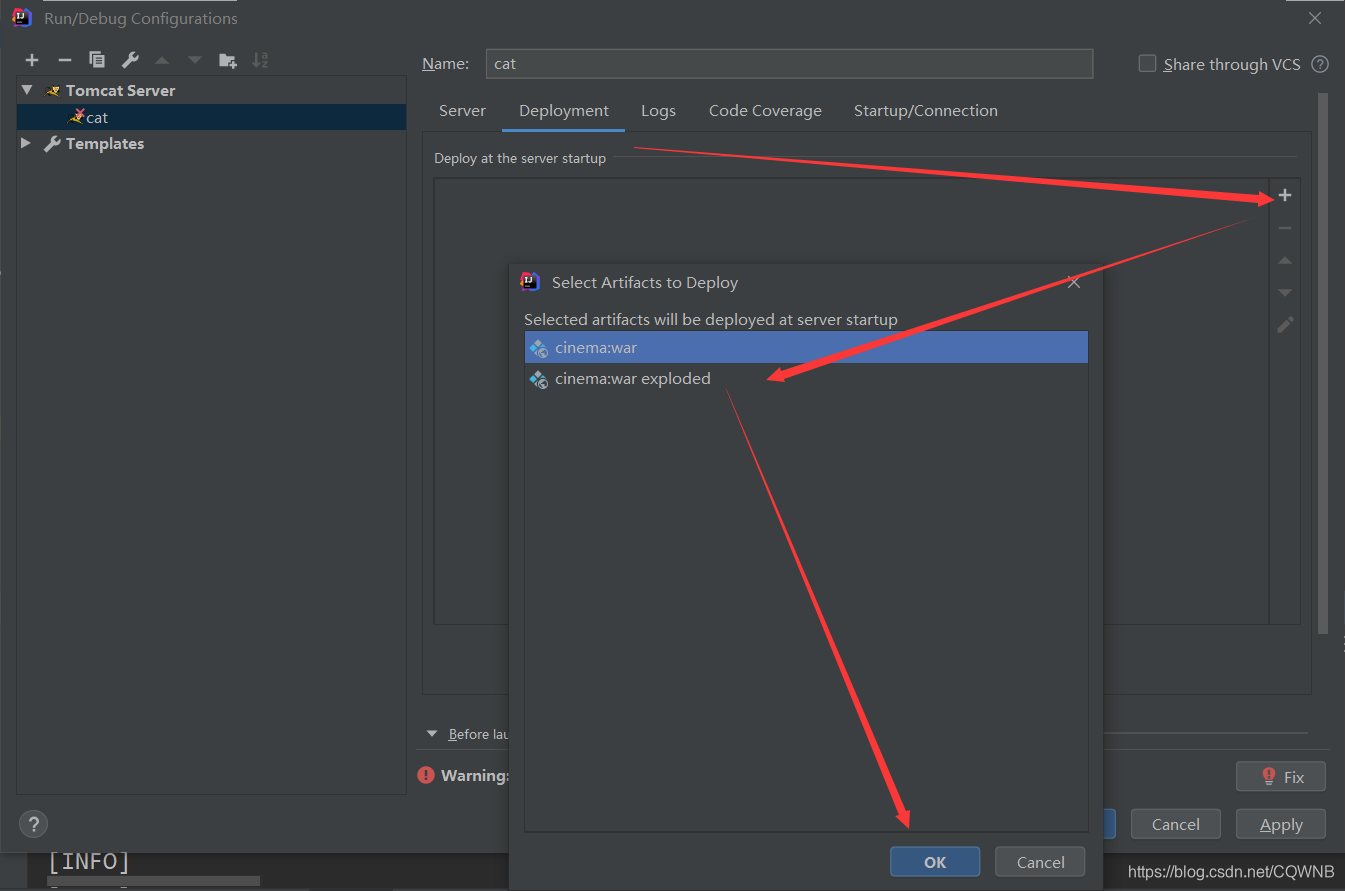This screenshot has width=1345, height=891.
Task: Click the red warning icon
Action: click(426, 775)
